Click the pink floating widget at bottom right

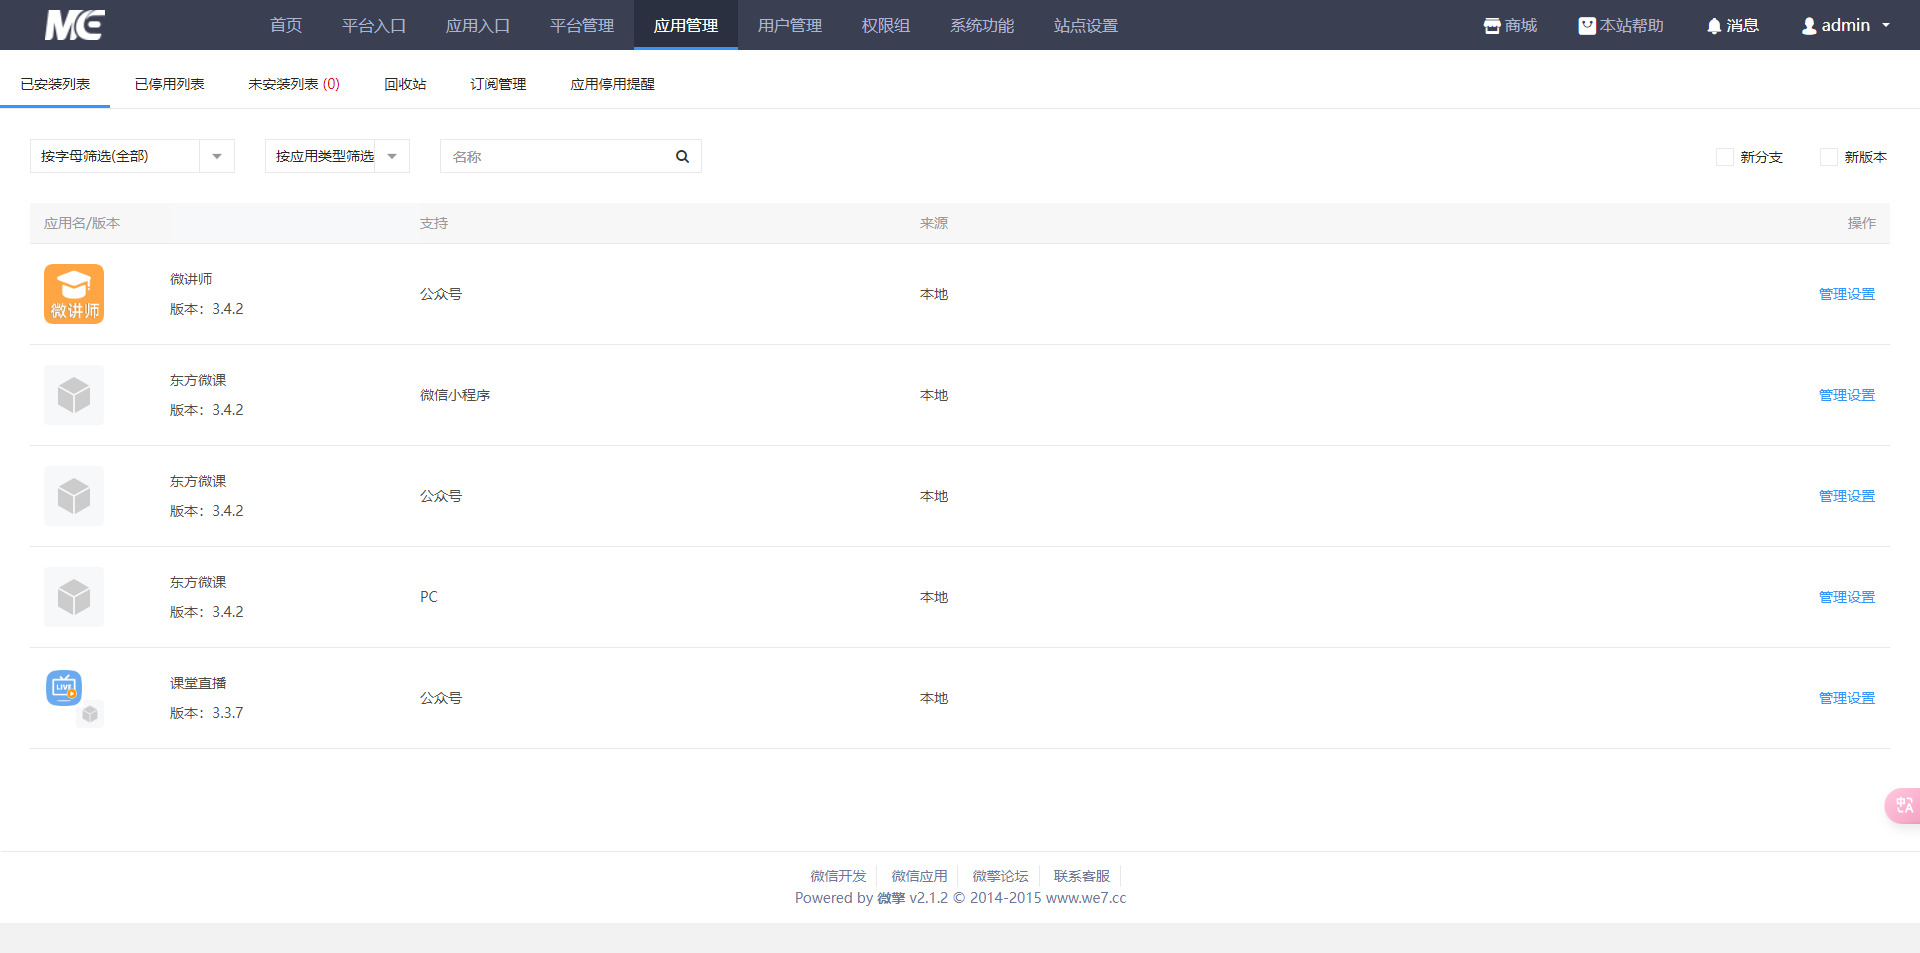pyautogui.click(x=1902, y=805)
